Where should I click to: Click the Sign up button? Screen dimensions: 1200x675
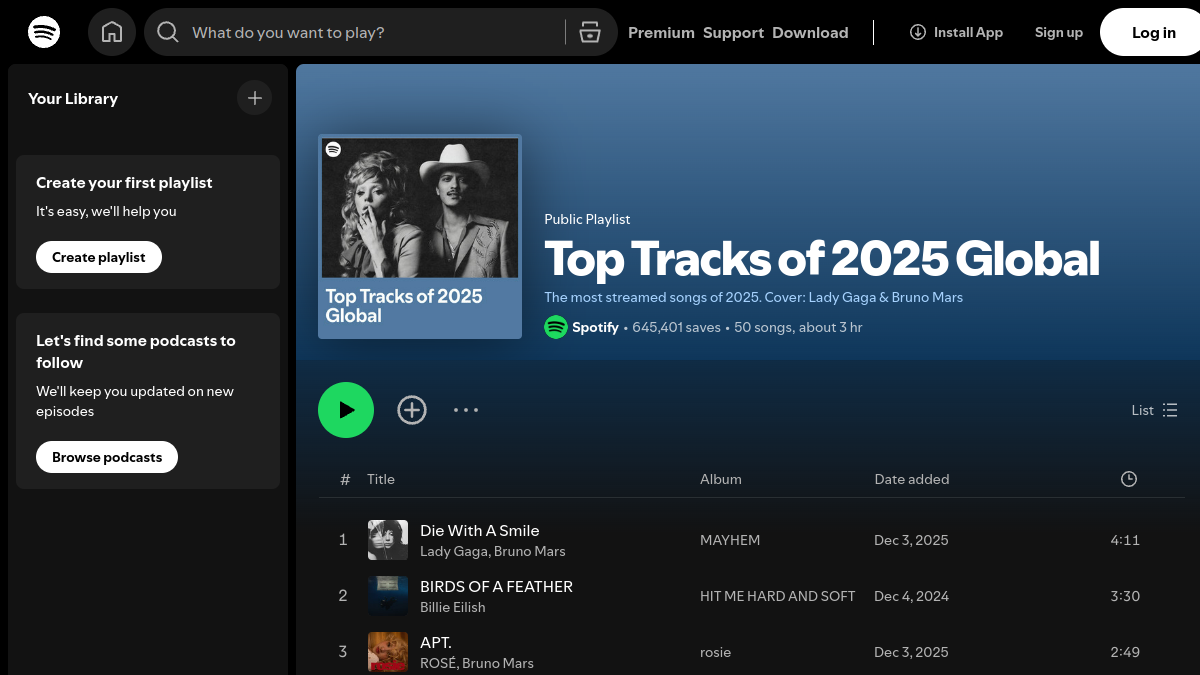(1059, 32)
